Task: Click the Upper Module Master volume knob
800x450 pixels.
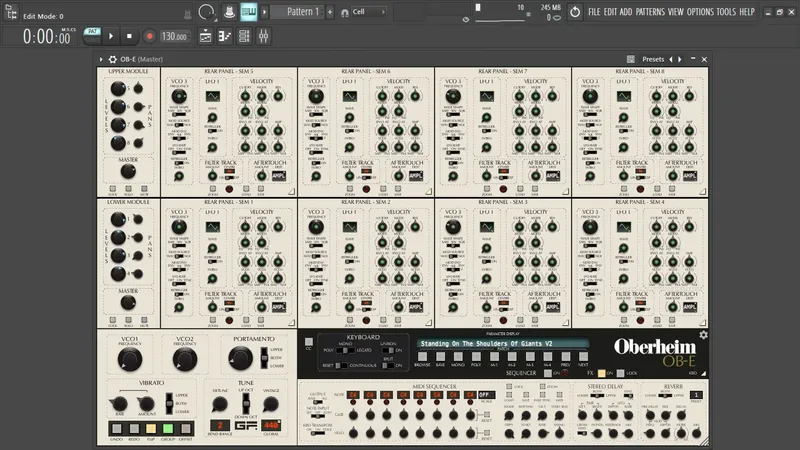Action: [128, 172]
